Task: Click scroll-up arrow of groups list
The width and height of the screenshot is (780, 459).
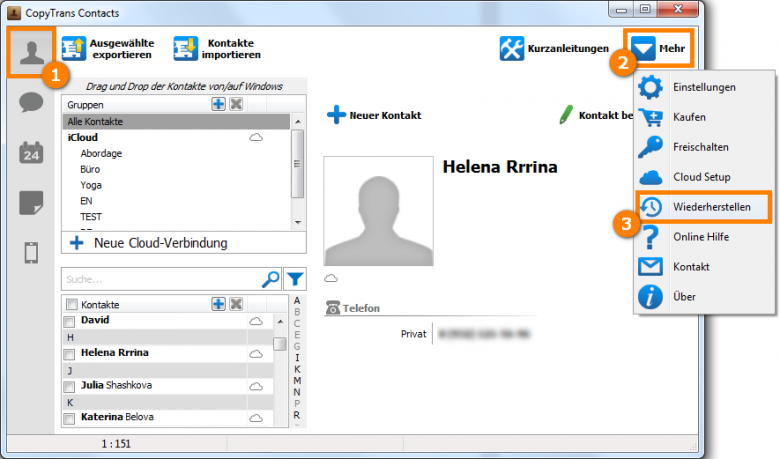Action: click(298, 121)
